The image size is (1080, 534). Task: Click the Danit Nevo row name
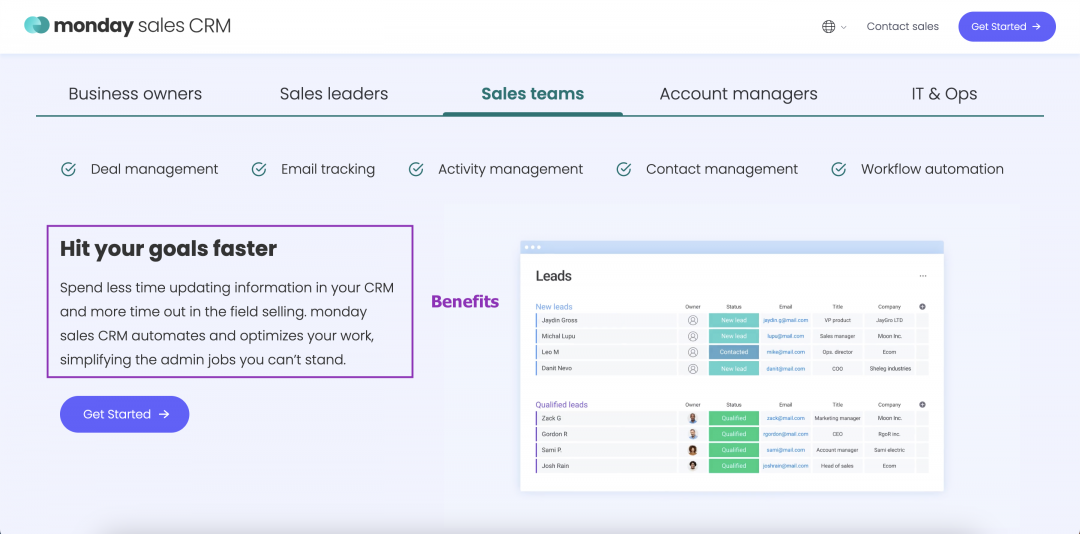point(557,369)
